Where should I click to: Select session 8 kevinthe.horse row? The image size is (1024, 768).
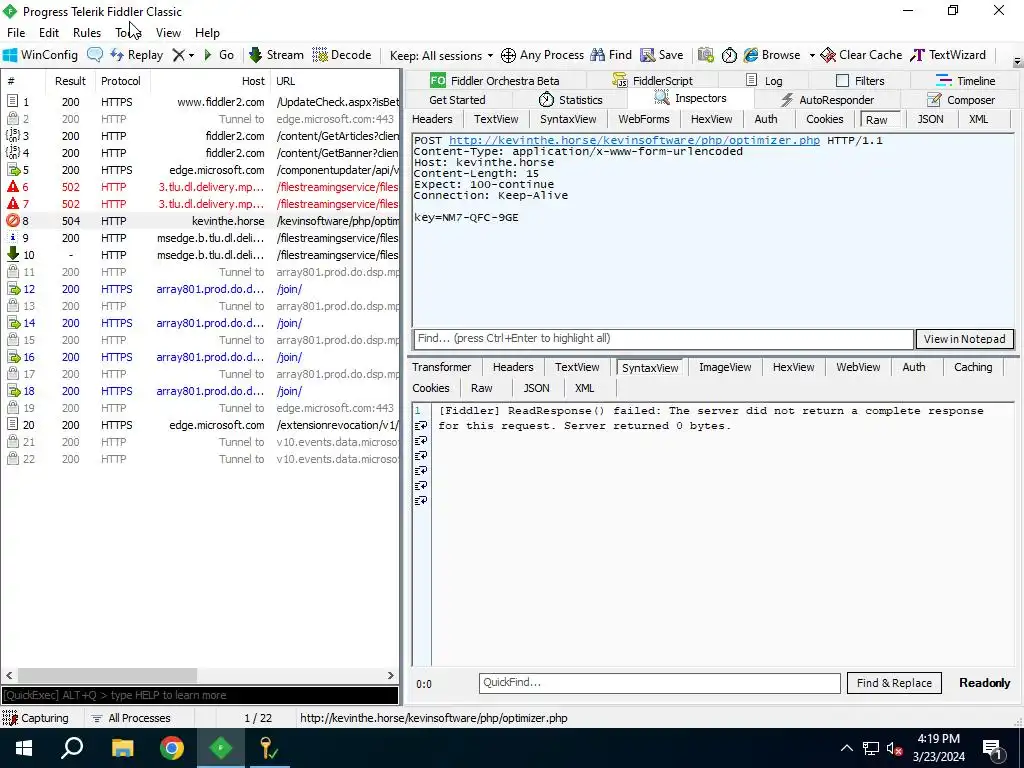200,221
